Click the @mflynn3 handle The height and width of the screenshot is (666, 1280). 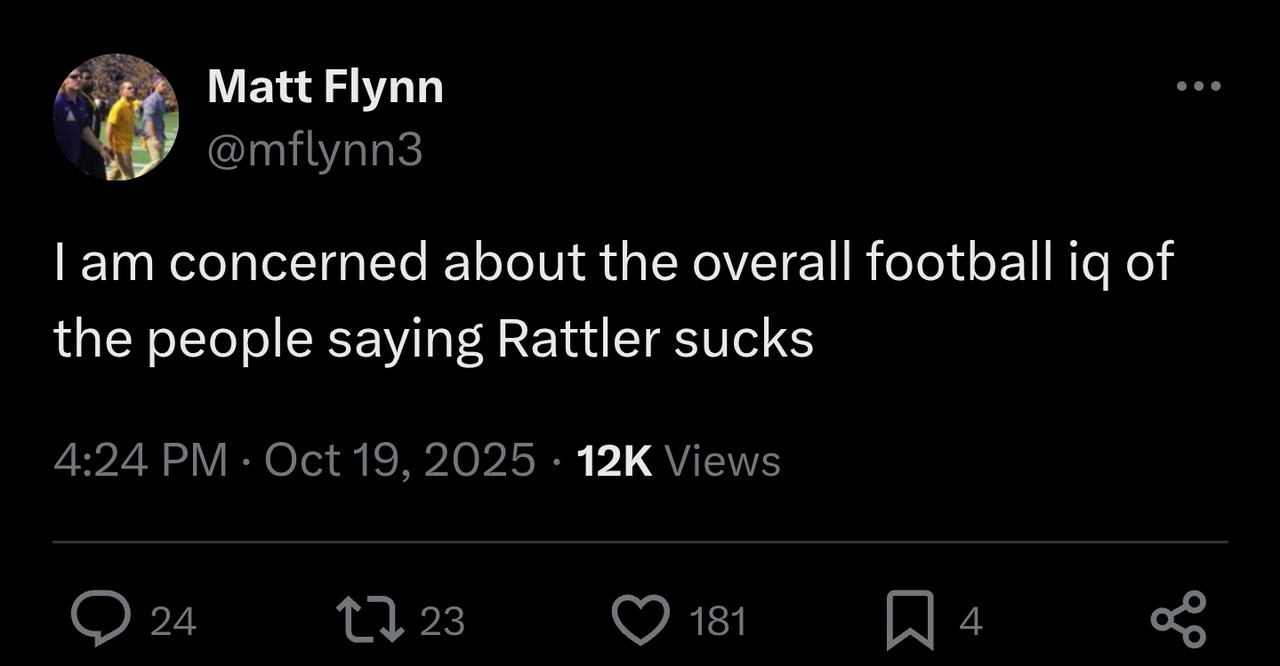(315, 151)
